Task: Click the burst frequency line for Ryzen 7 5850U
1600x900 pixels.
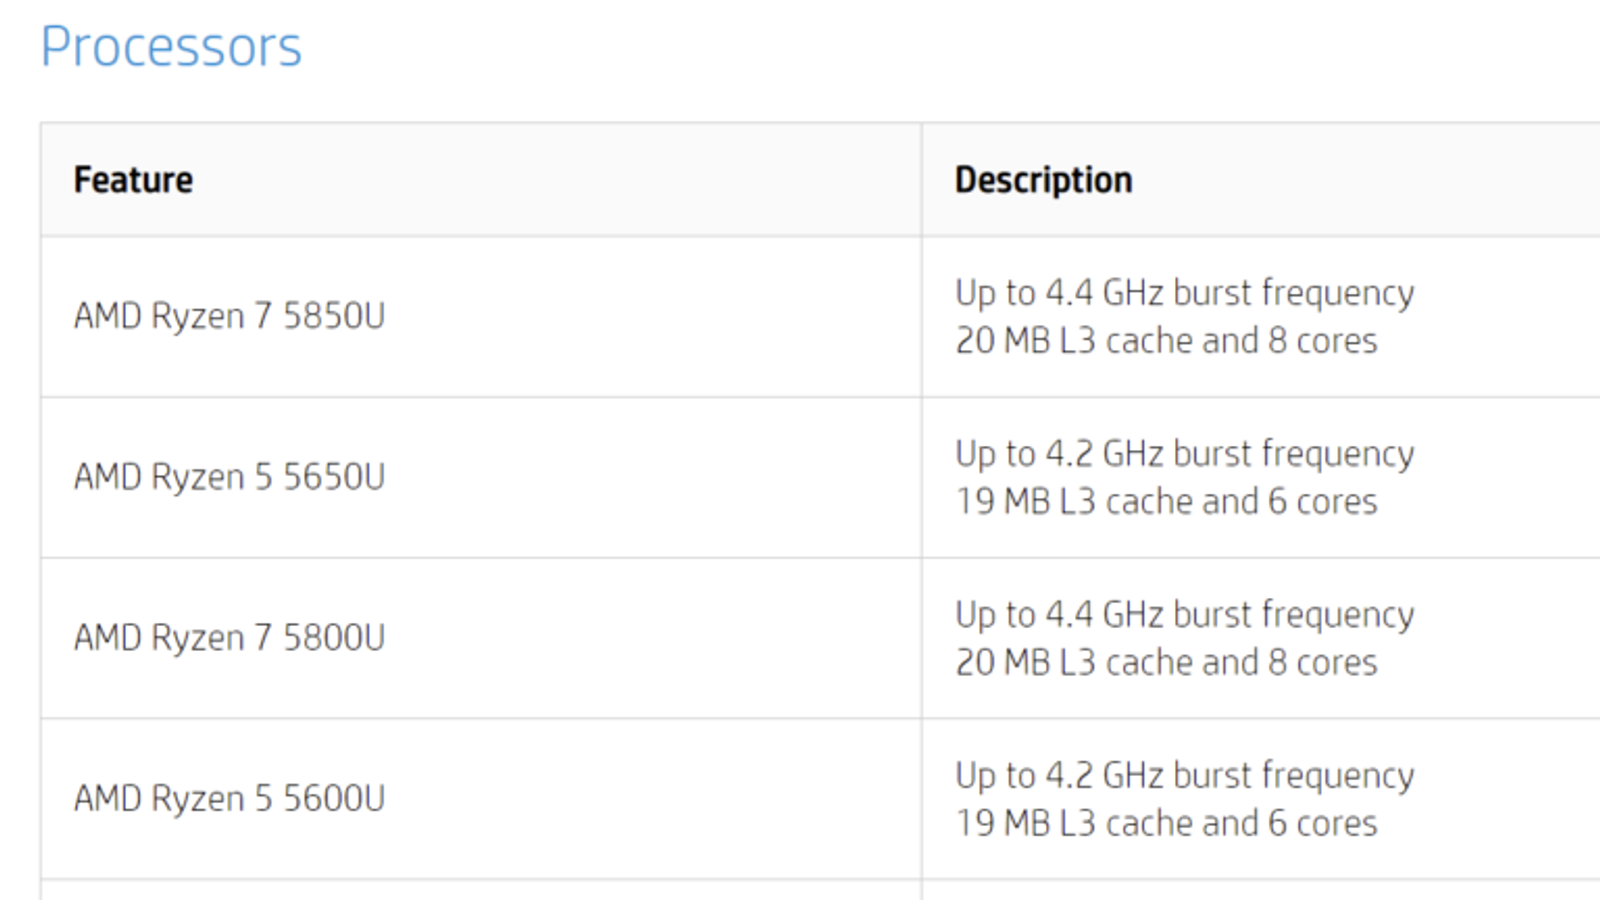Action: 1184,293
